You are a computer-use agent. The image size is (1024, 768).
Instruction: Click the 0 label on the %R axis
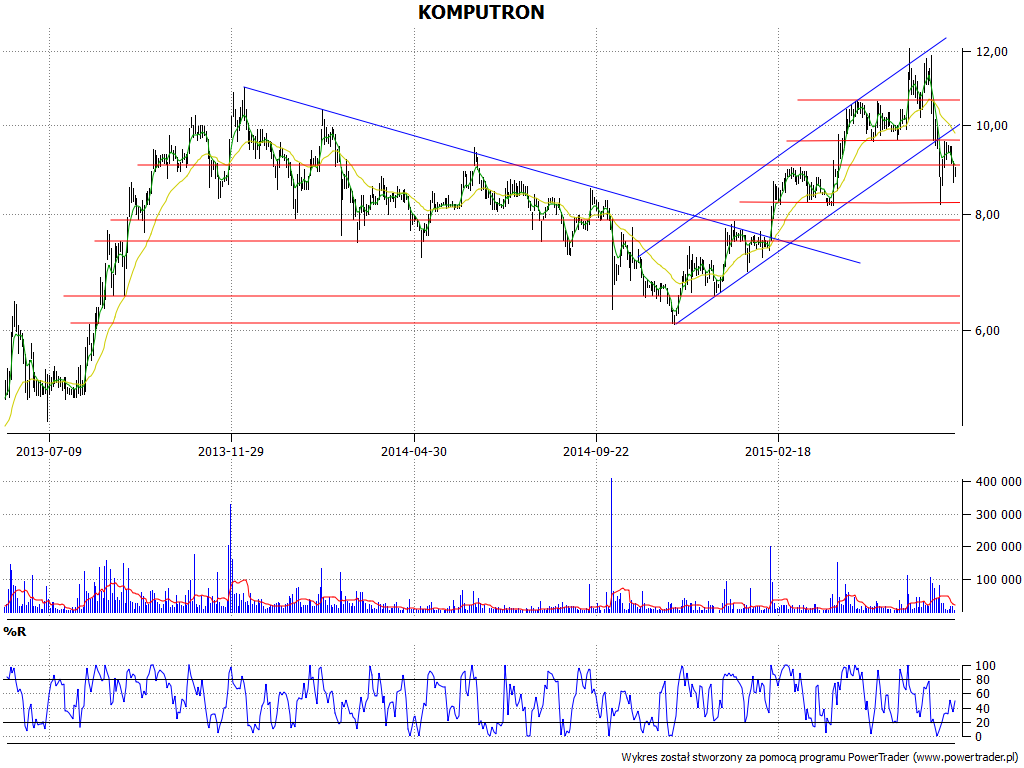[x=978, y=737]
